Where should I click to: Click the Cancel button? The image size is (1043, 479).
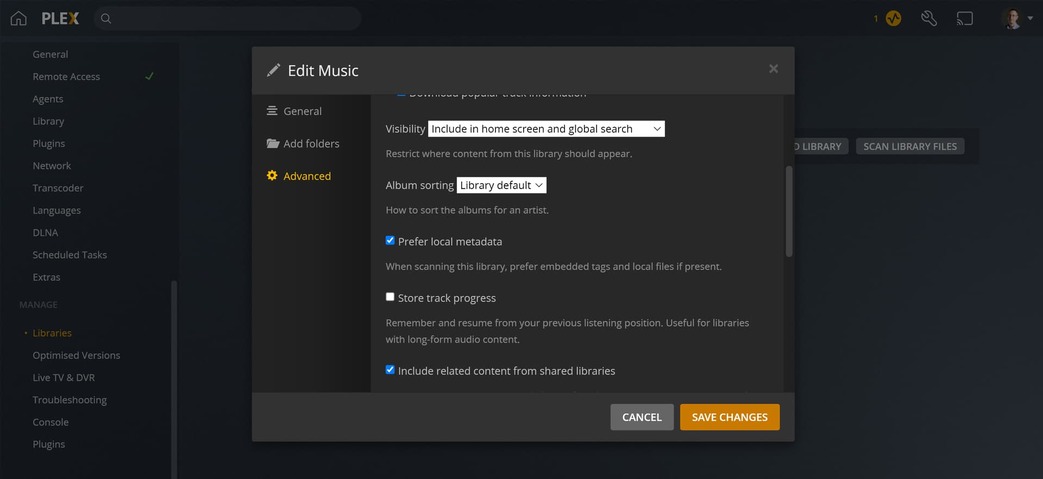[641, 417]
